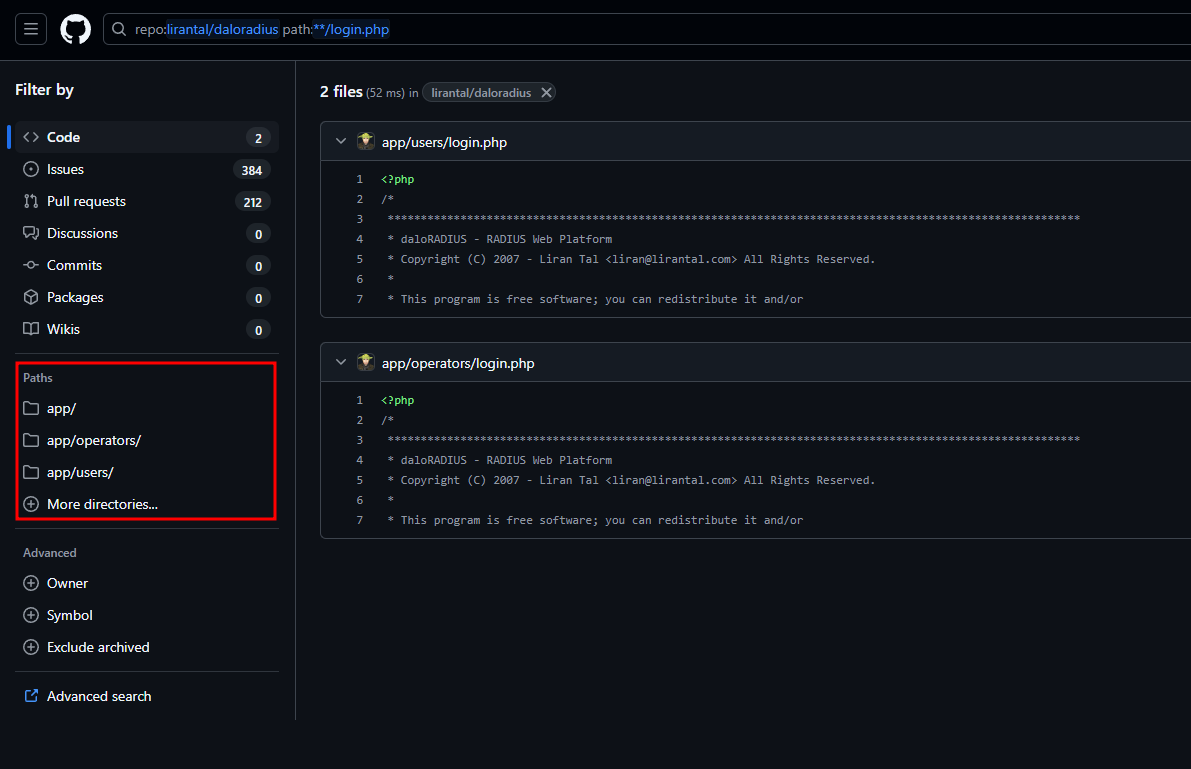Add a Symbol filter
Image resolution: width=1191 pixels, height=769 pixels.
click(x=147, y=616)
